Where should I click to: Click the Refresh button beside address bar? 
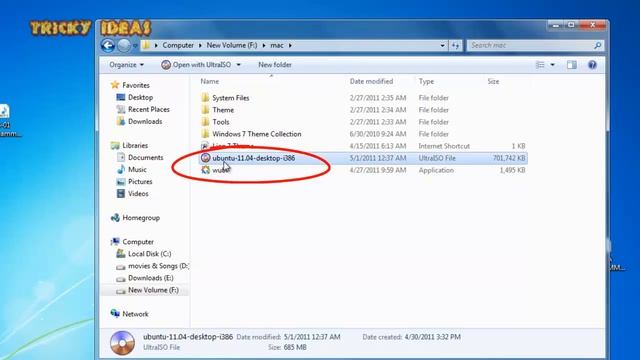[x=456, y=46]
